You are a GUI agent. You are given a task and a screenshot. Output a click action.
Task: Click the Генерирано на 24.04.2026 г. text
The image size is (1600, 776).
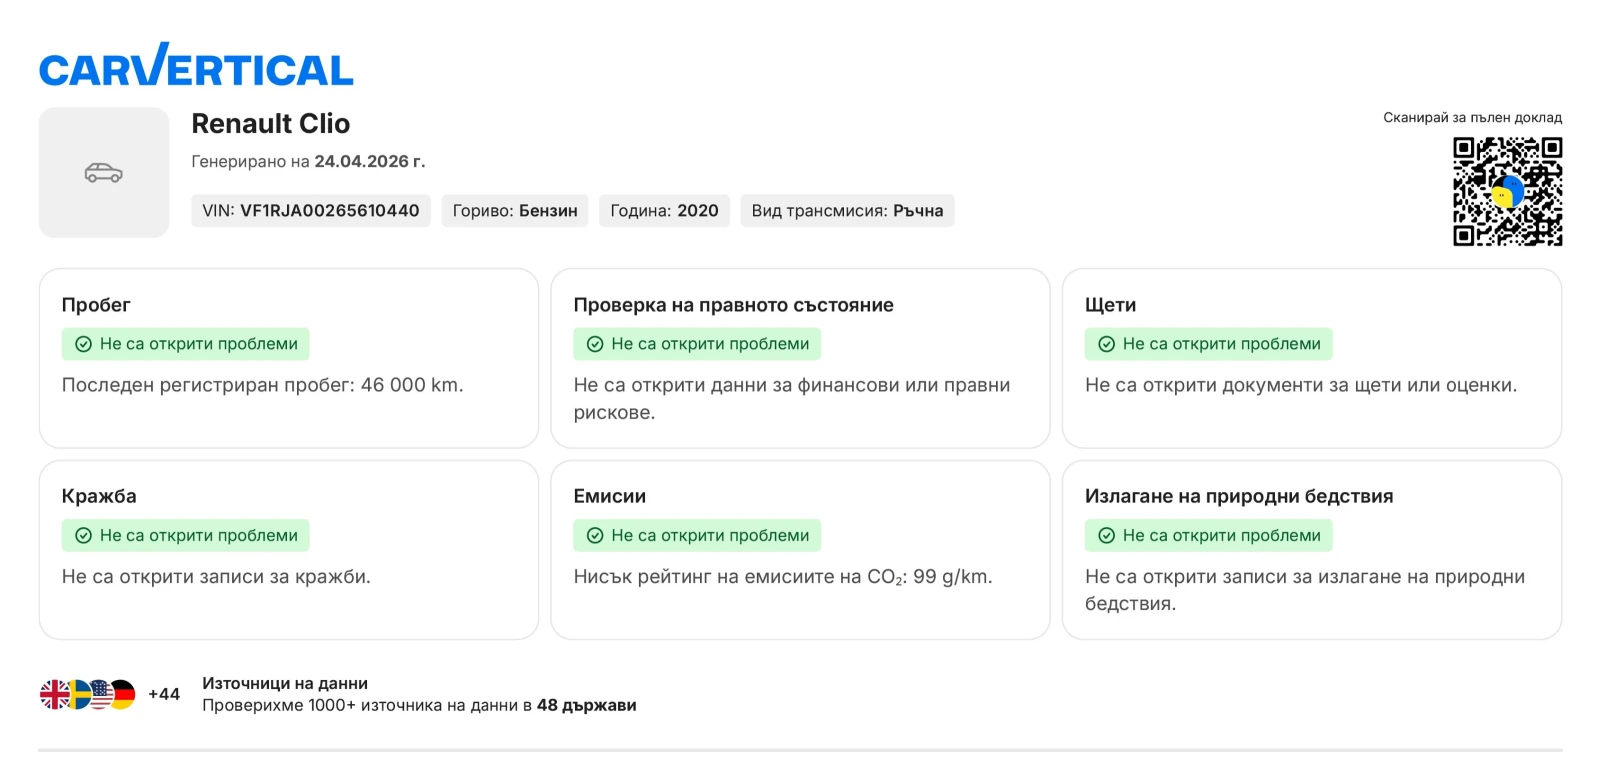[308, 162]
